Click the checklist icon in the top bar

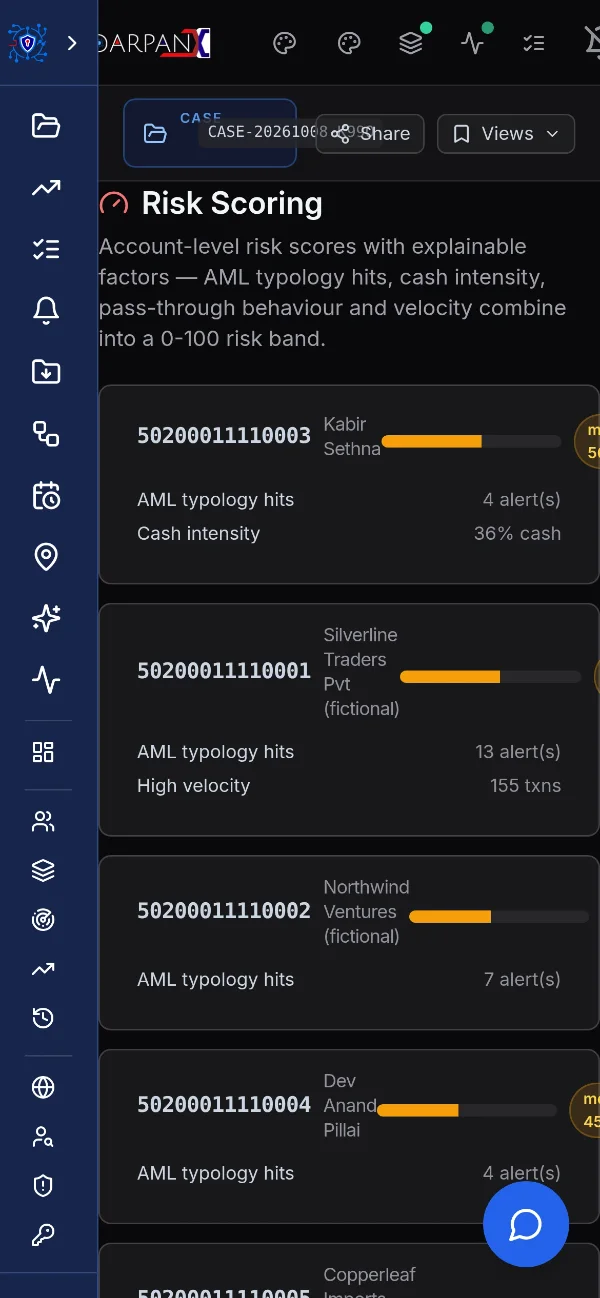tap(534, 43)
